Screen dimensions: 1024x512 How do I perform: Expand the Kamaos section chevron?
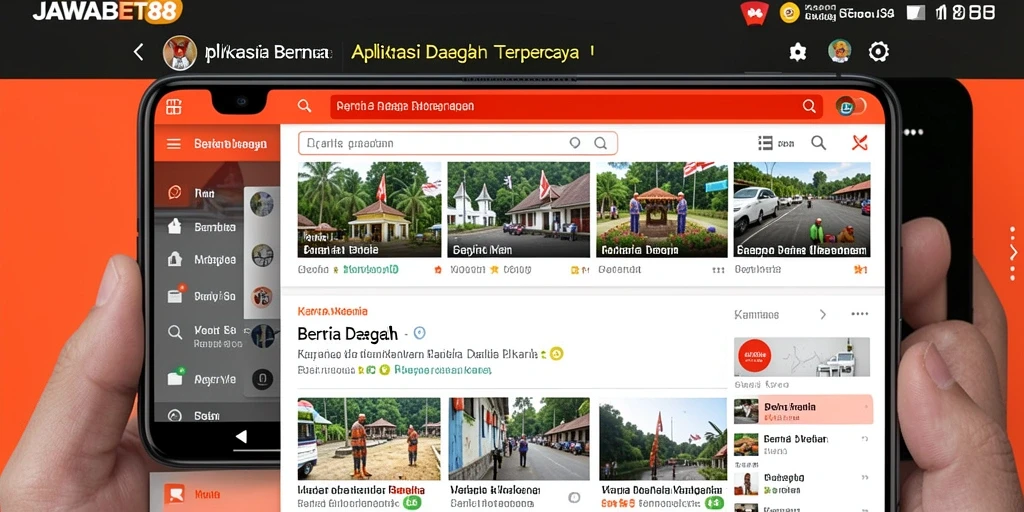[x=823, y=315]
